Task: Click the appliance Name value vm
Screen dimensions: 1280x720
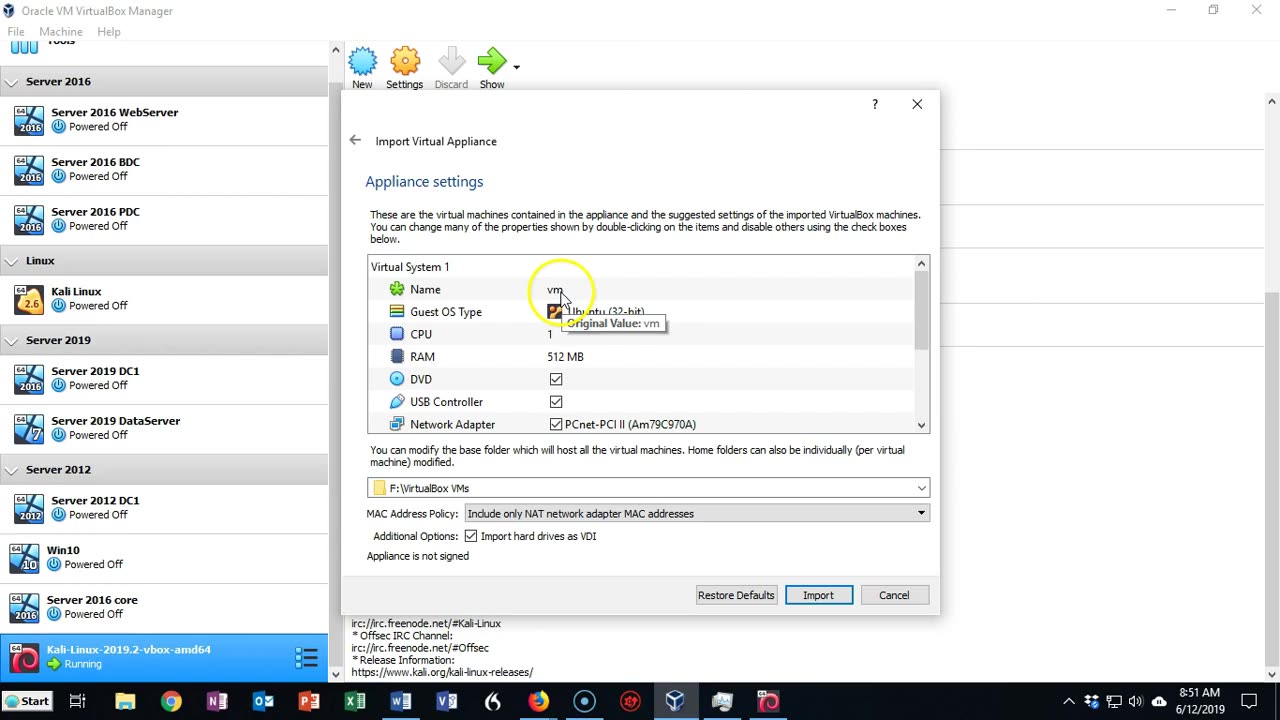Action: 554,290
